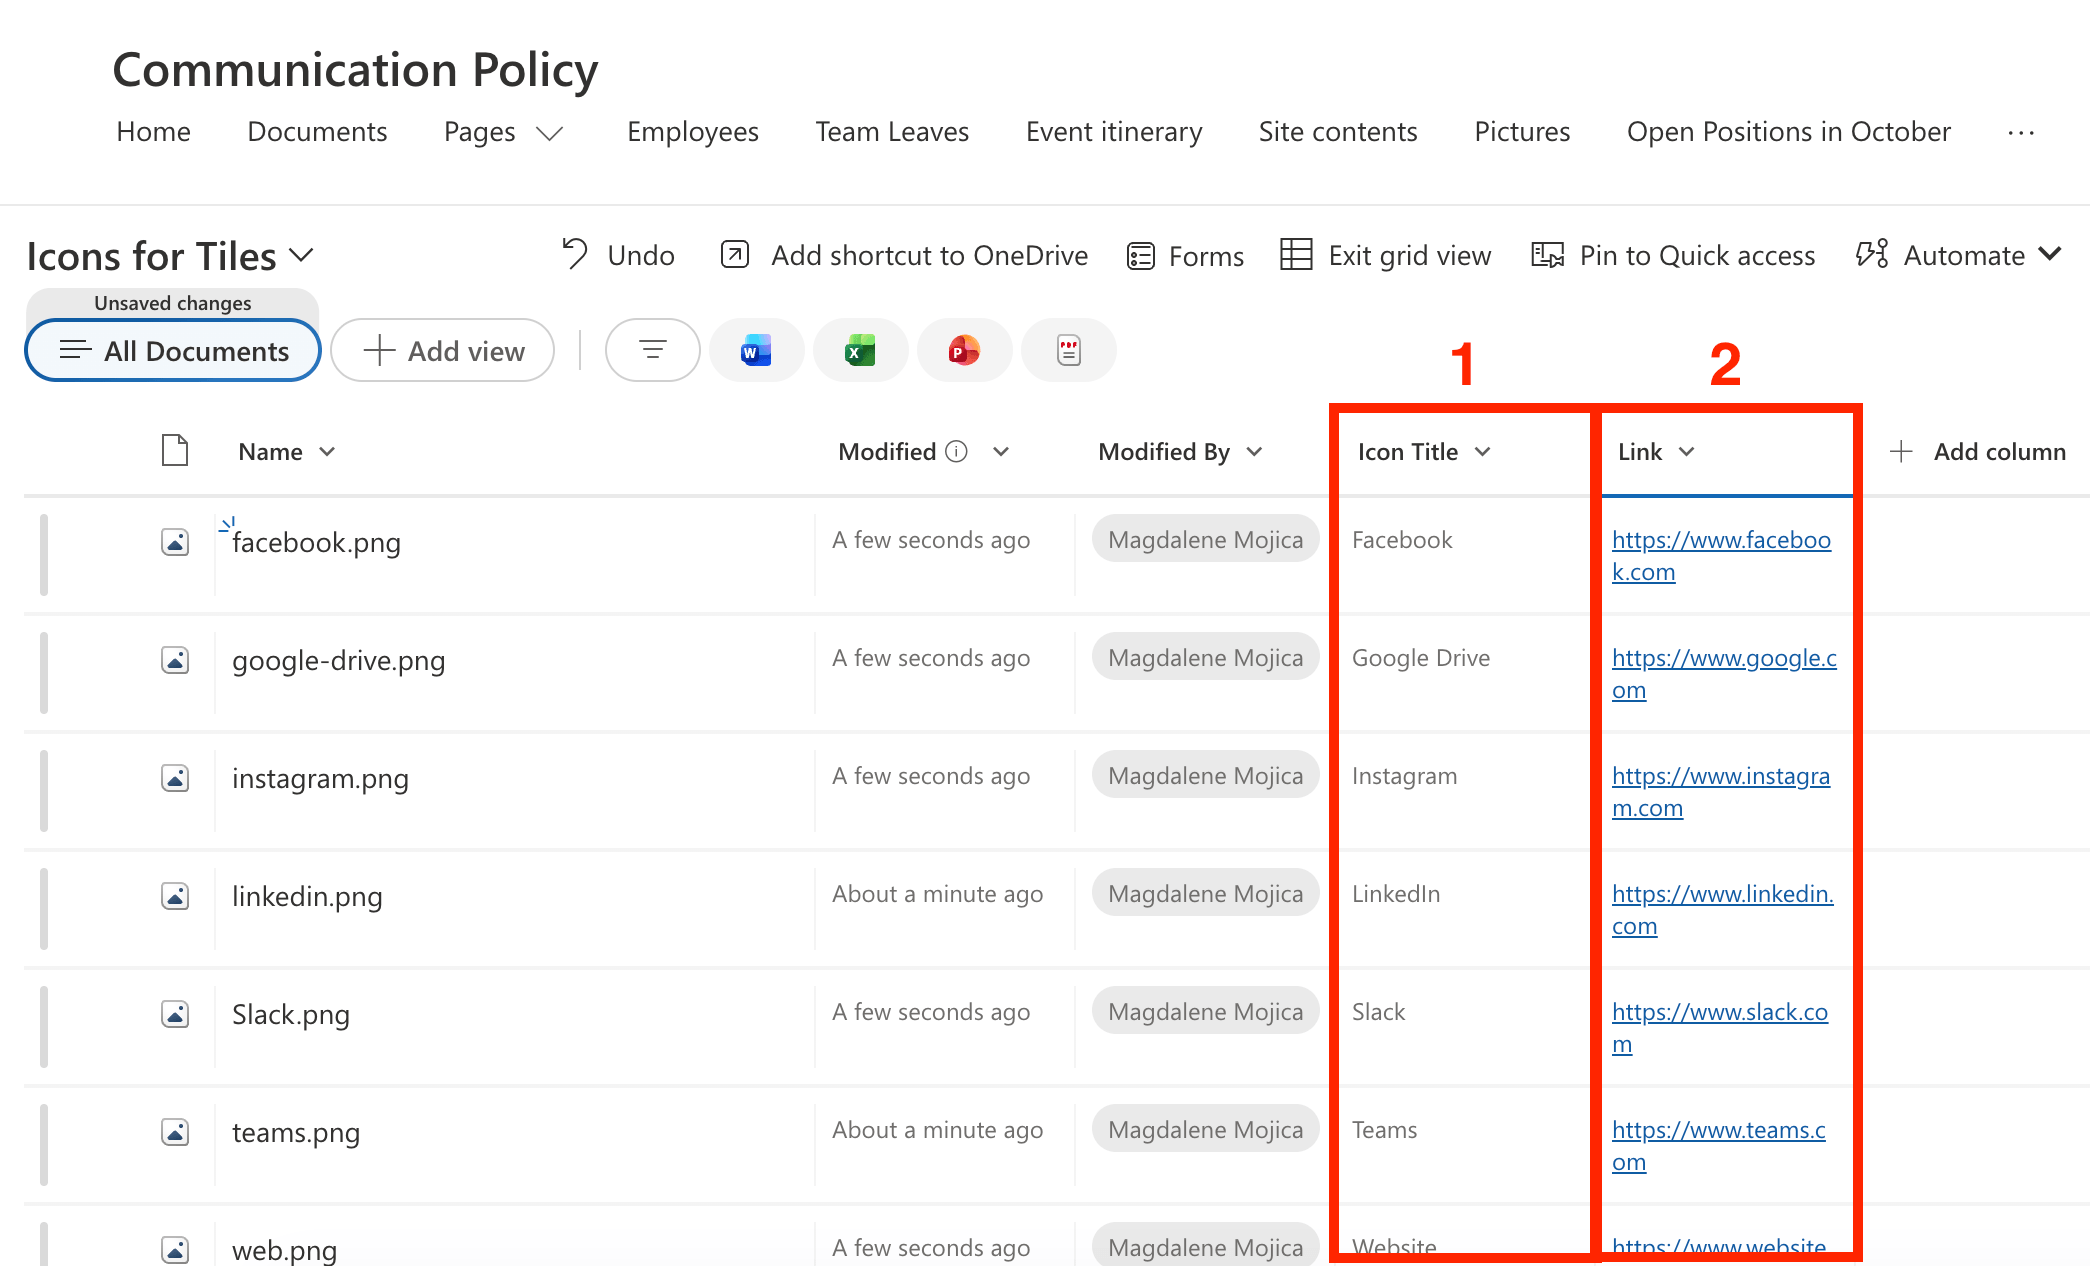Open the more navigation items ellipsis
This screenshot has width=2090, height=1266.
click(x=2021, y=133)
